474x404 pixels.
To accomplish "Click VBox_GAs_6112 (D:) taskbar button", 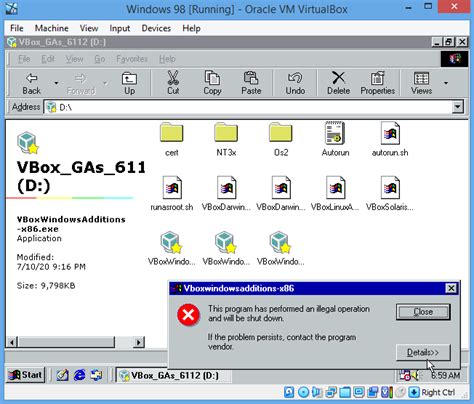I will (173, 375).
